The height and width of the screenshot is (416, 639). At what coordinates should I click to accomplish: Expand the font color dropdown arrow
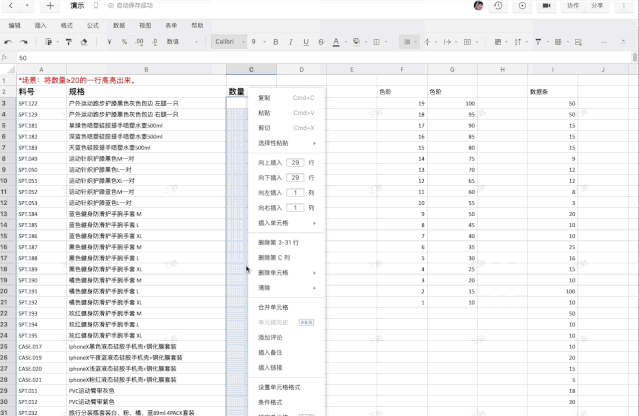346,42
